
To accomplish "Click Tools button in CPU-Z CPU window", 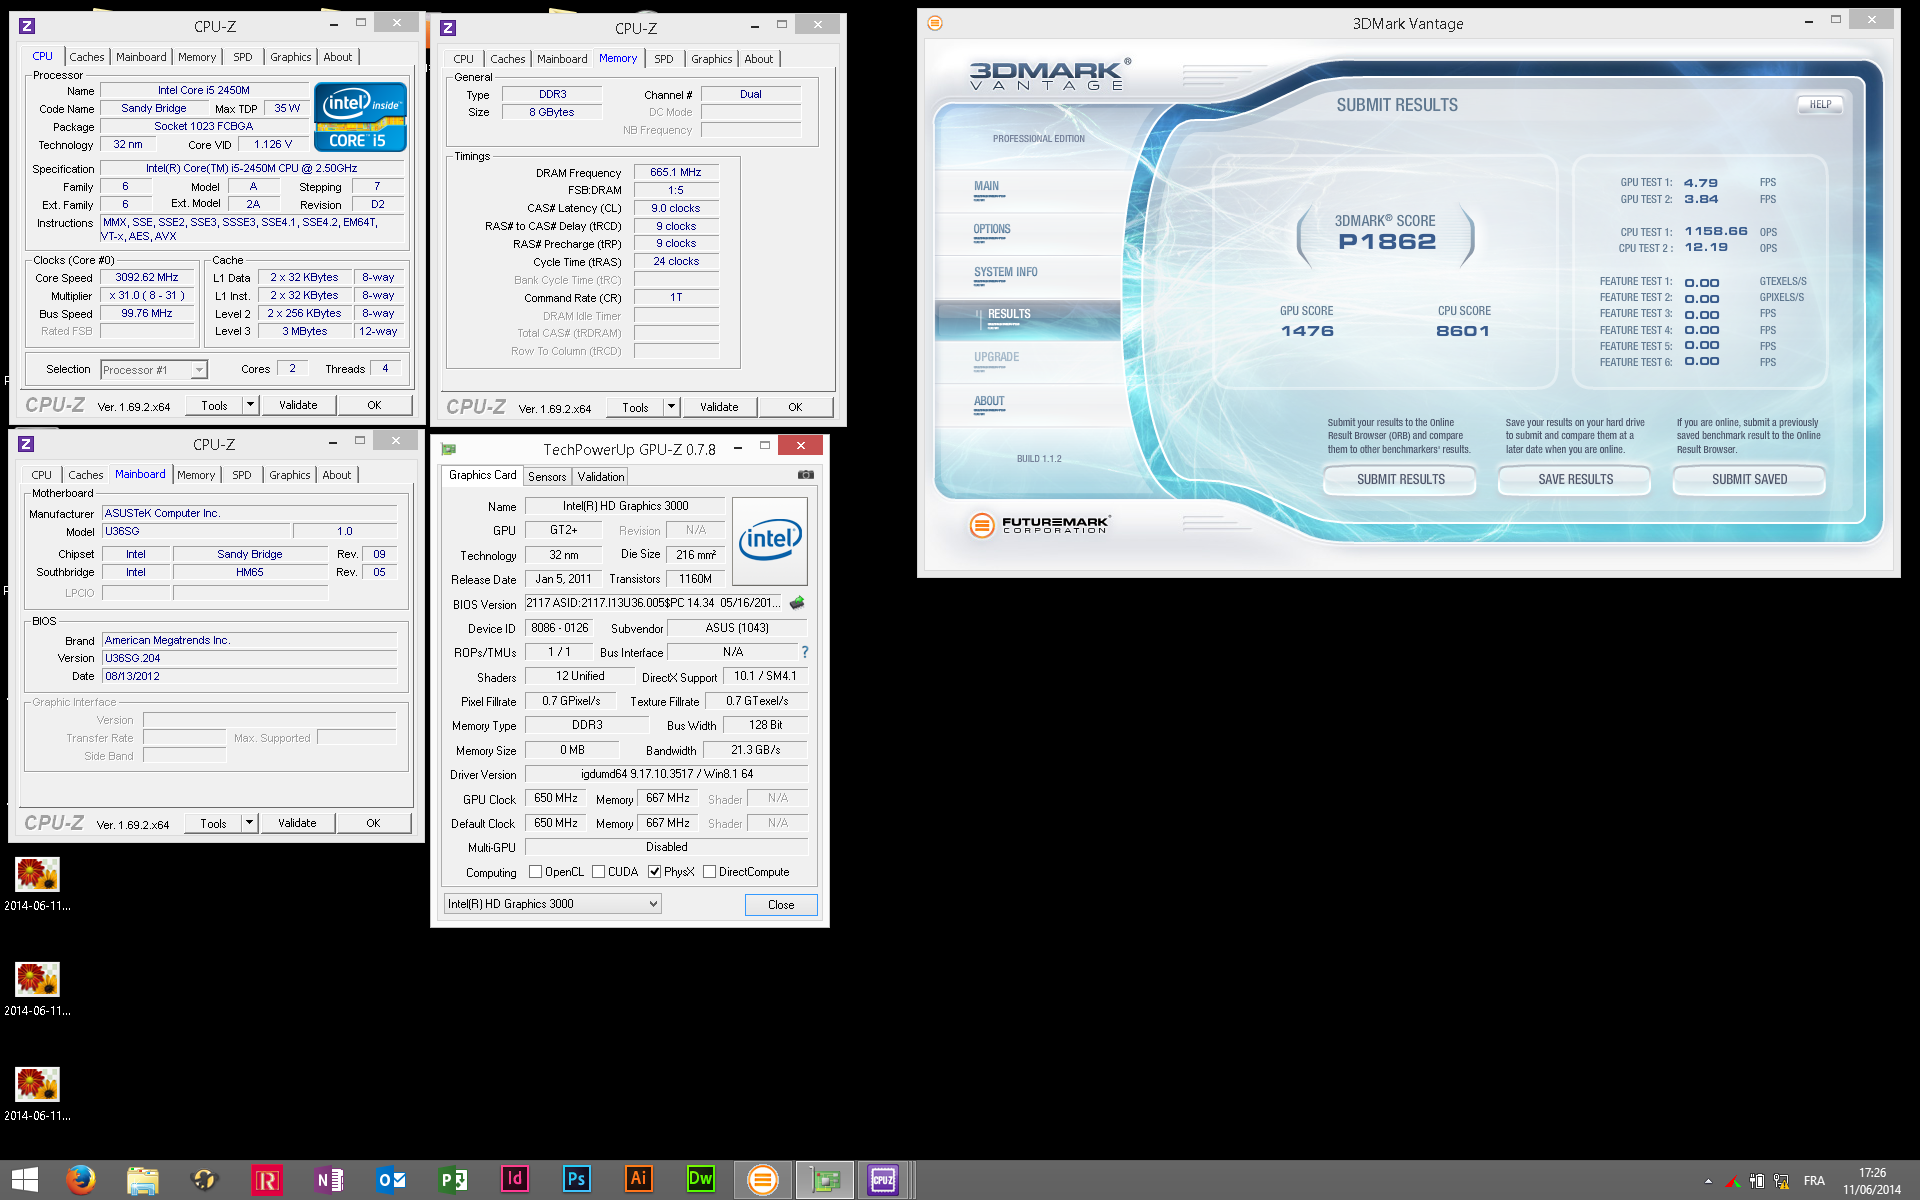I will (214, 405).
